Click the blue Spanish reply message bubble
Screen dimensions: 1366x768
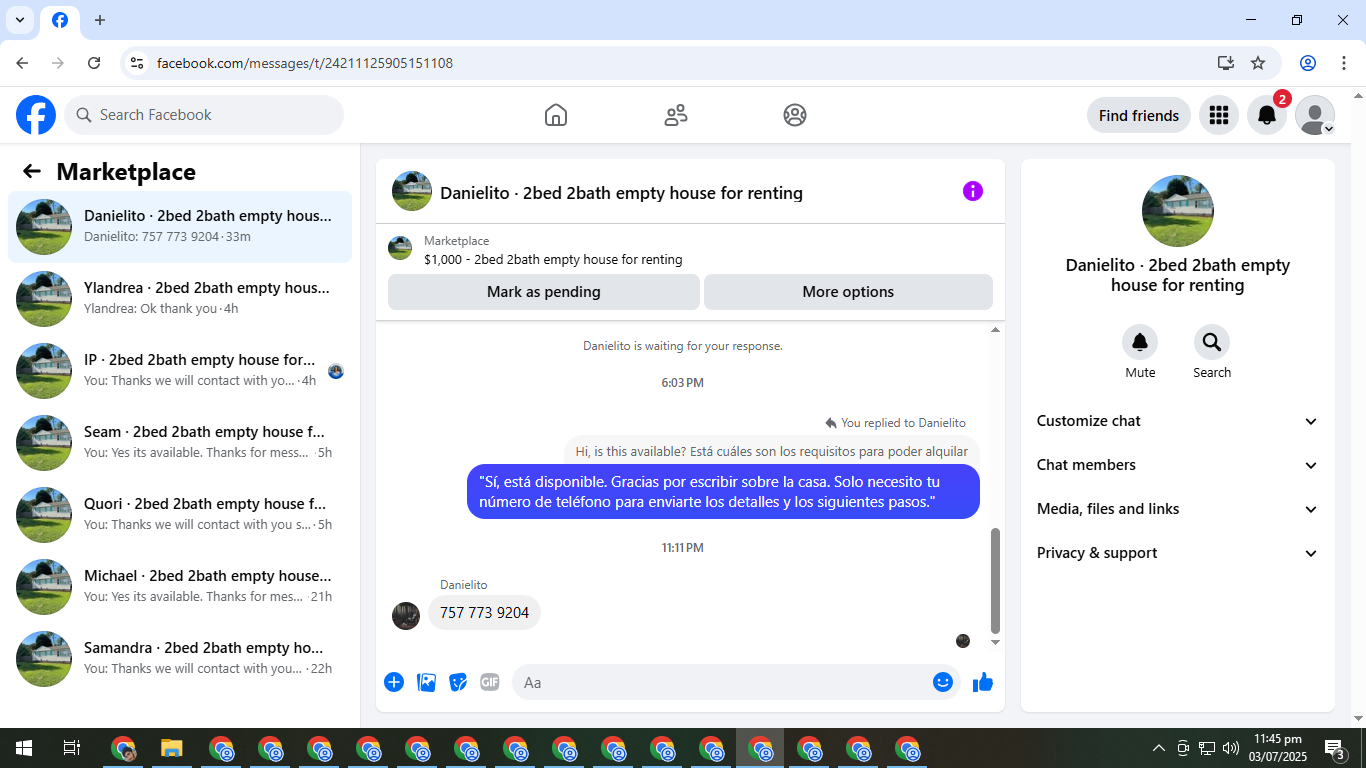tap(723, 491)
